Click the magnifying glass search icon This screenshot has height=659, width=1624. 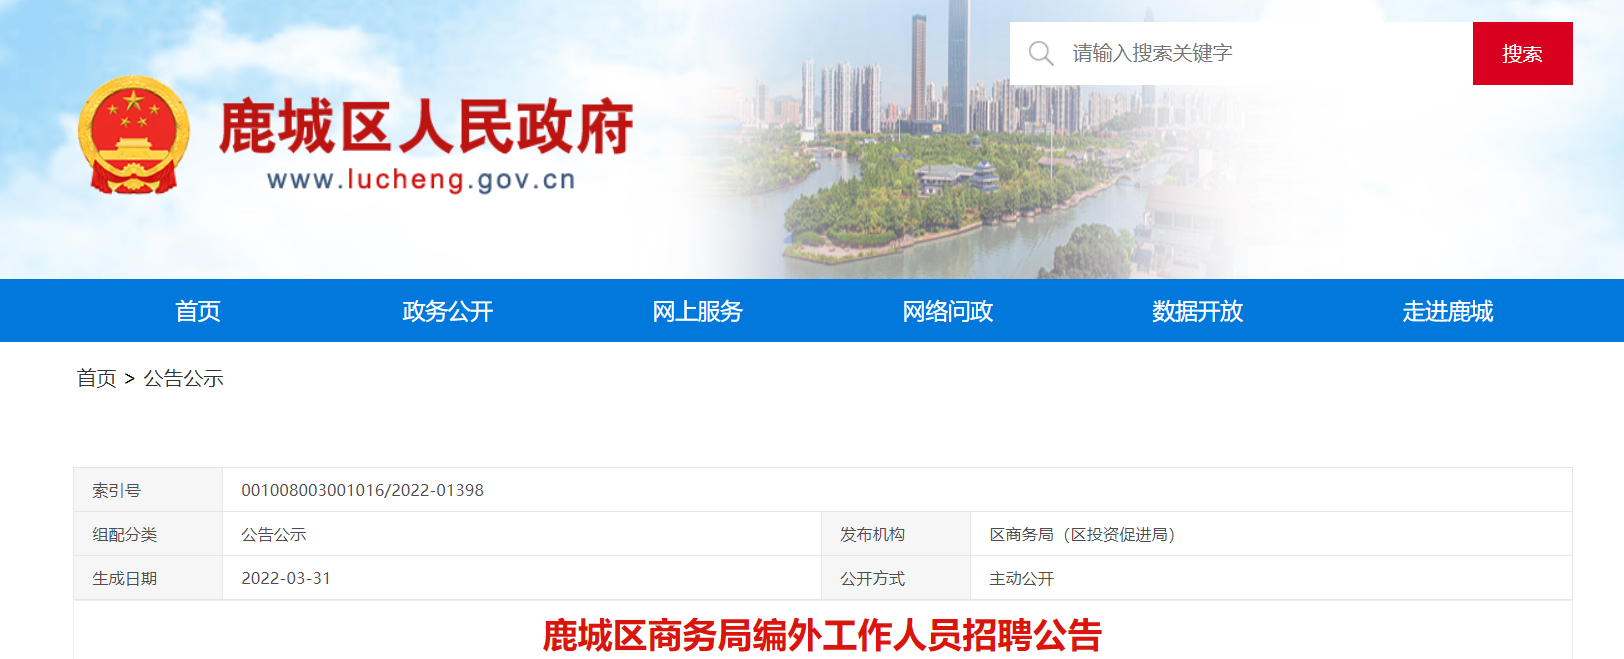(1041, 53)
